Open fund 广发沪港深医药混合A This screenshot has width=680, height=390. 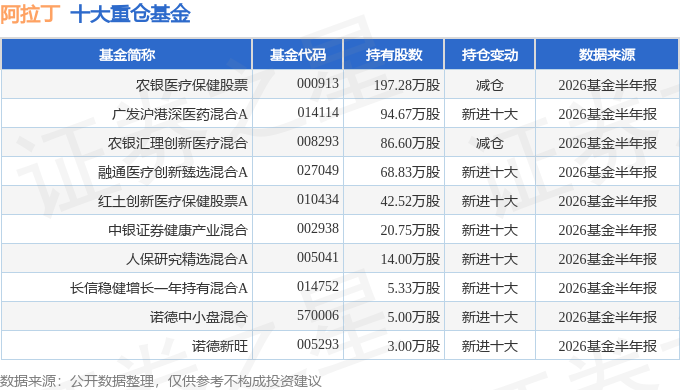tap(180, 114)
